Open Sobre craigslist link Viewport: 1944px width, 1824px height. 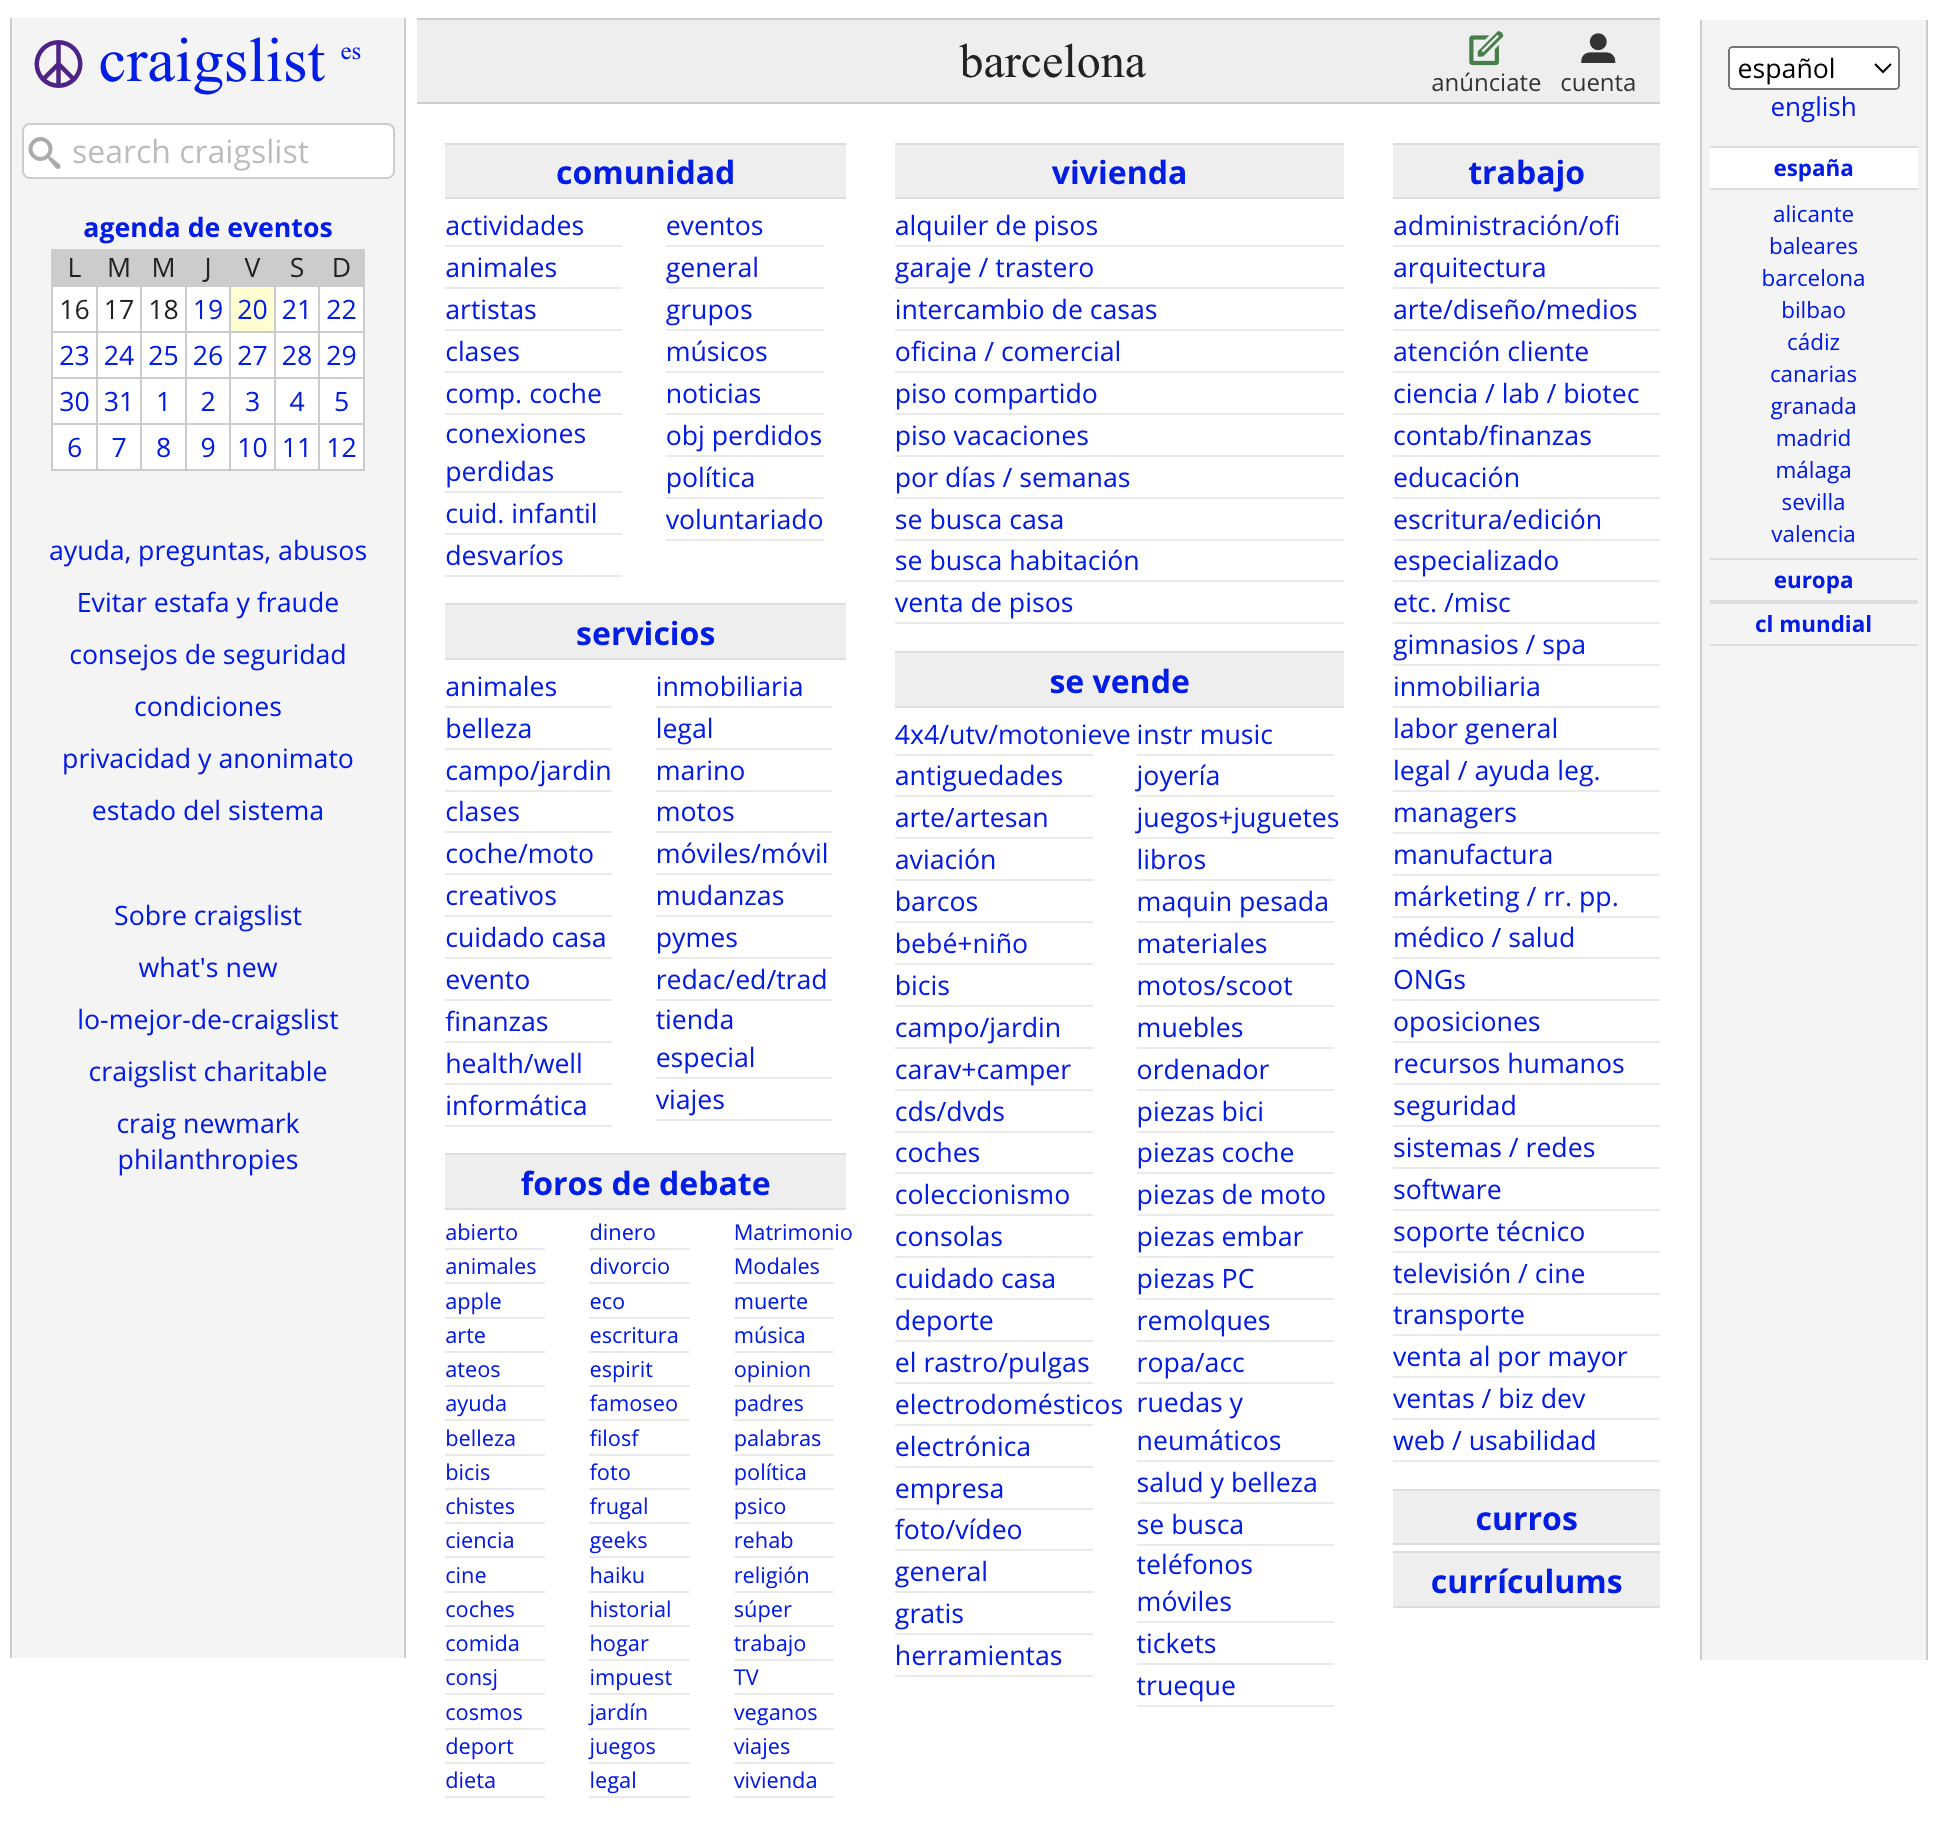tap(208, 916)
